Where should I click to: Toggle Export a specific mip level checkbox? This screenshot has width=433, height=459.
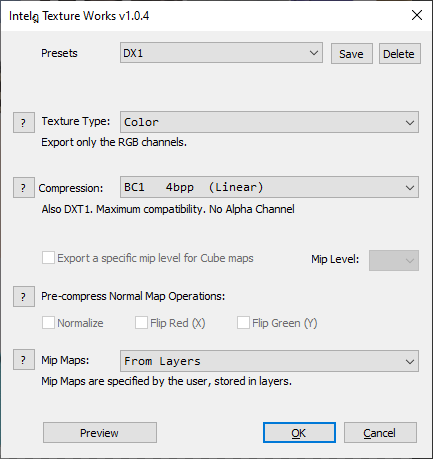click(x=48, y=258)
